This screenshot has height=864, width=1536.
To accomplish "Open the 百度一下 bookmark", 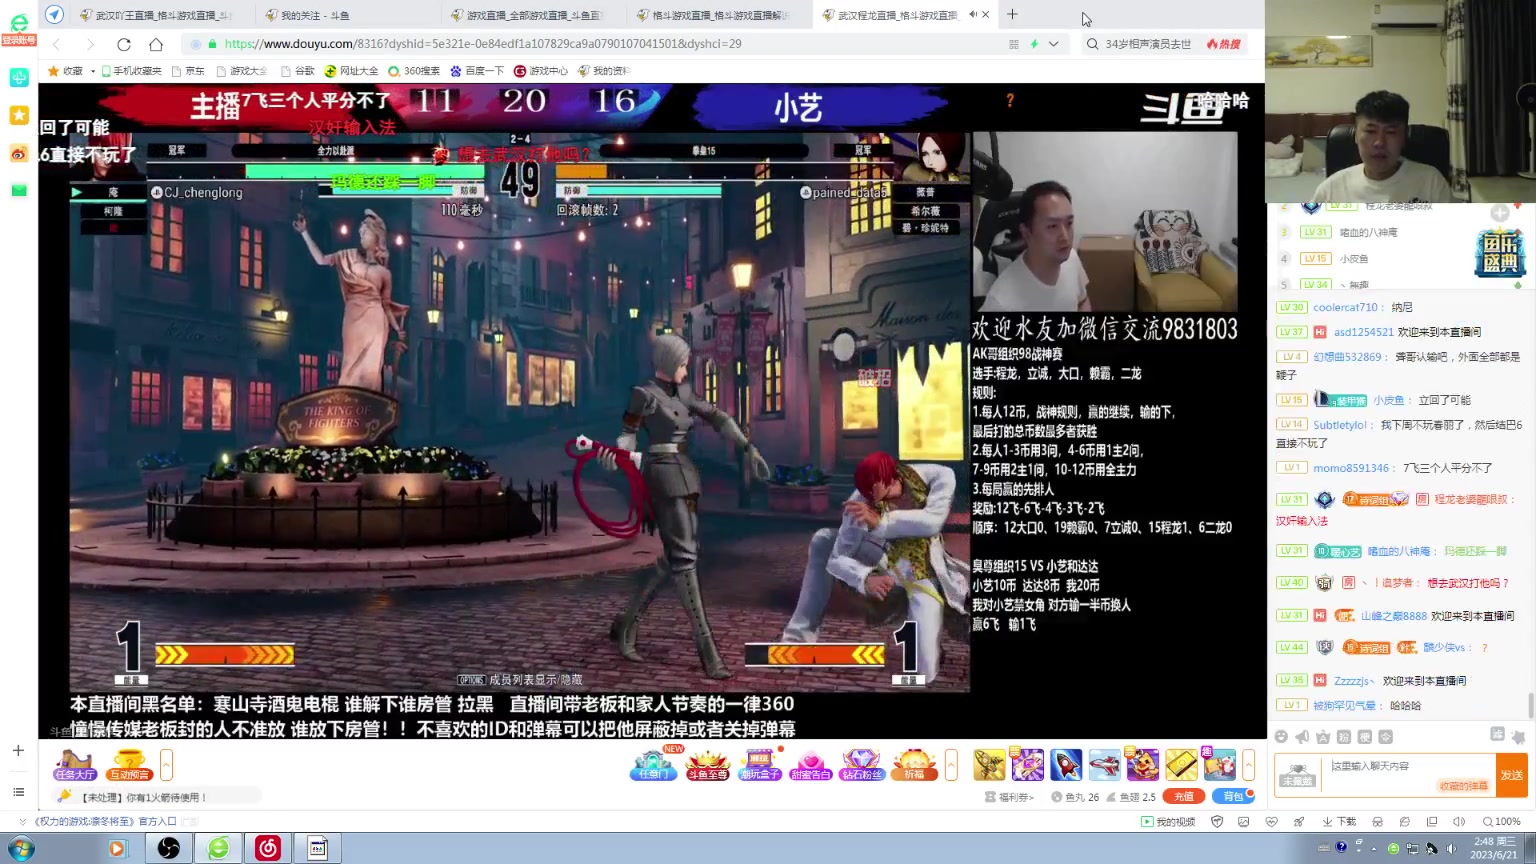I will [477, 71].
